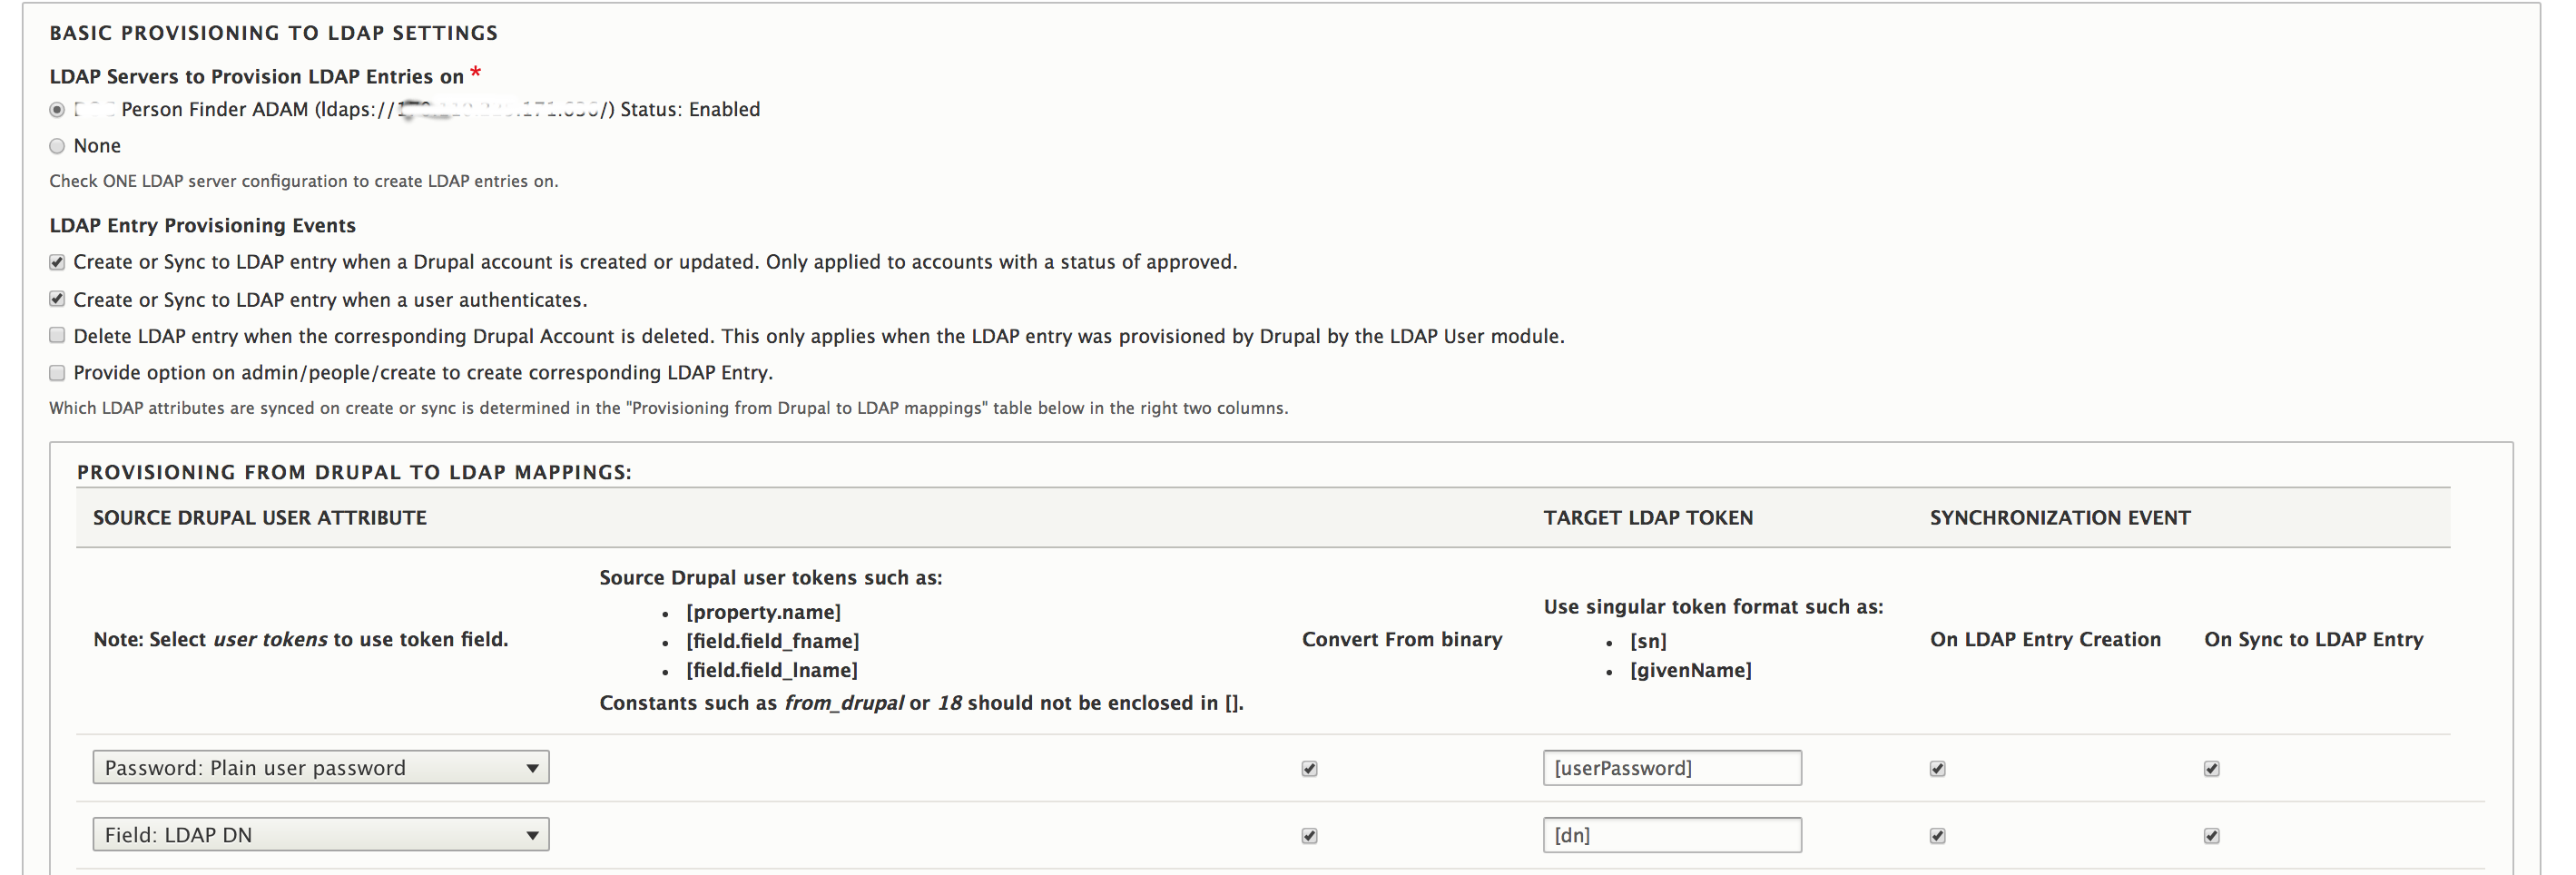This screenshot has width=2576, height=875.
Task: Select the None server radio option
Action: click(x=57, y=146)
